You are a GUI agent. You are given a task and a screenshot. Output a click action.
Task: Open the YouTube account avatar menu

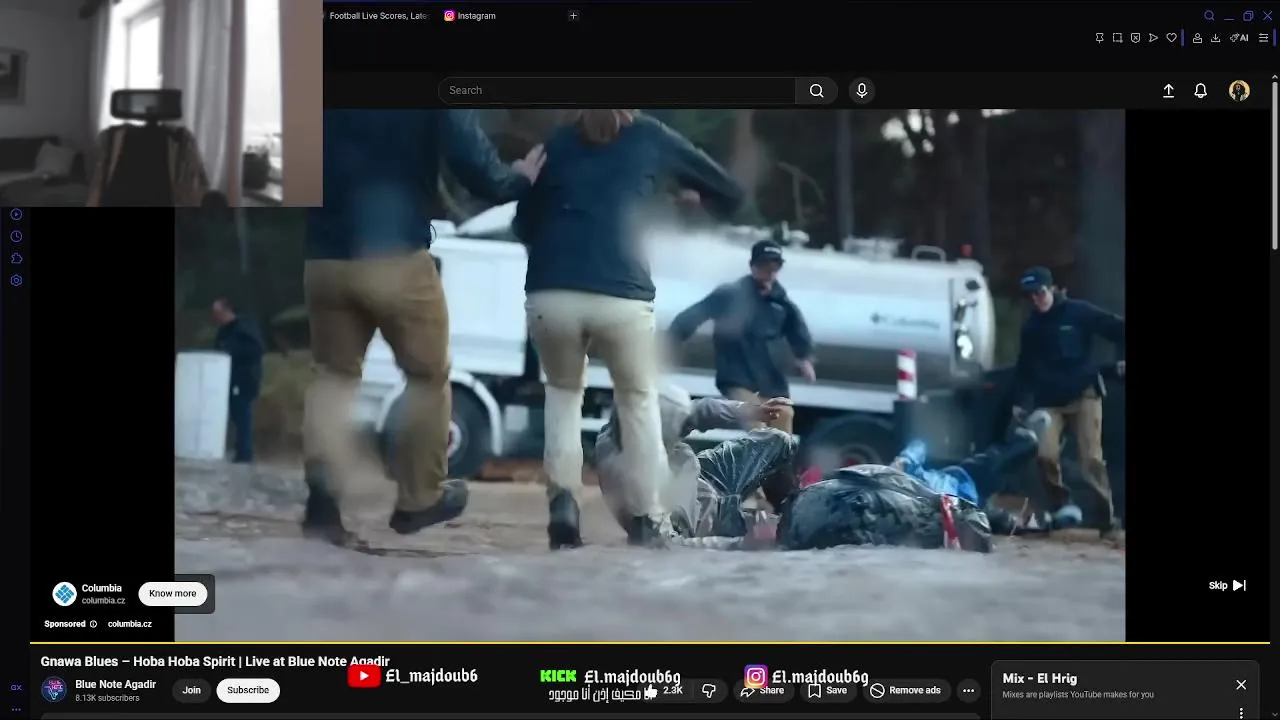pyautogui.click(x=1239, y=91)
